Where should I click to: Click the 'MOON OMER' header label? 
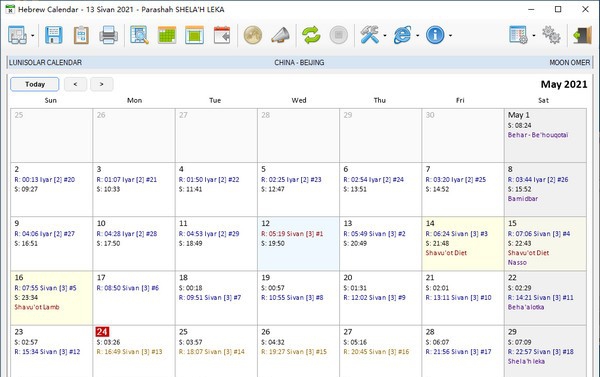point(570,62)
